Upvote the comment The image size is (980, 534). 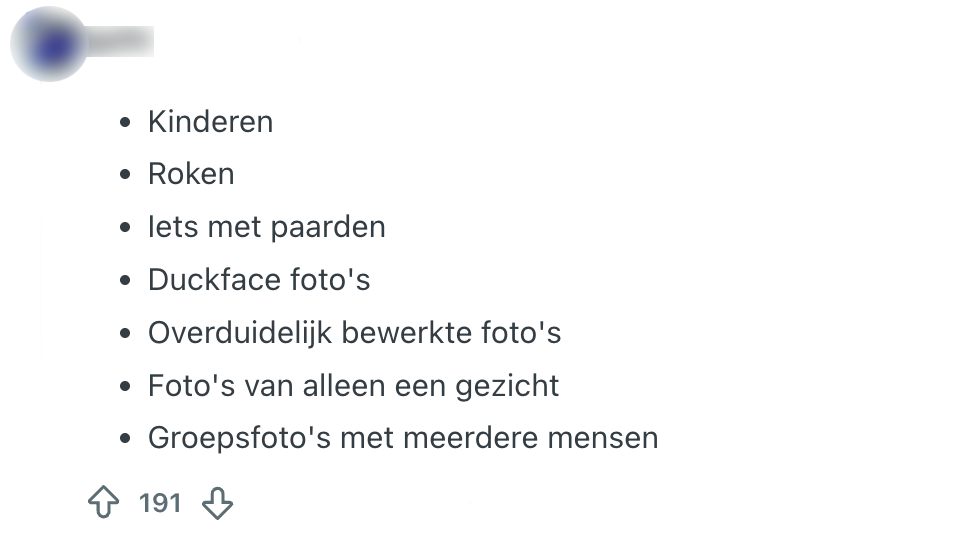click(104, 502)
